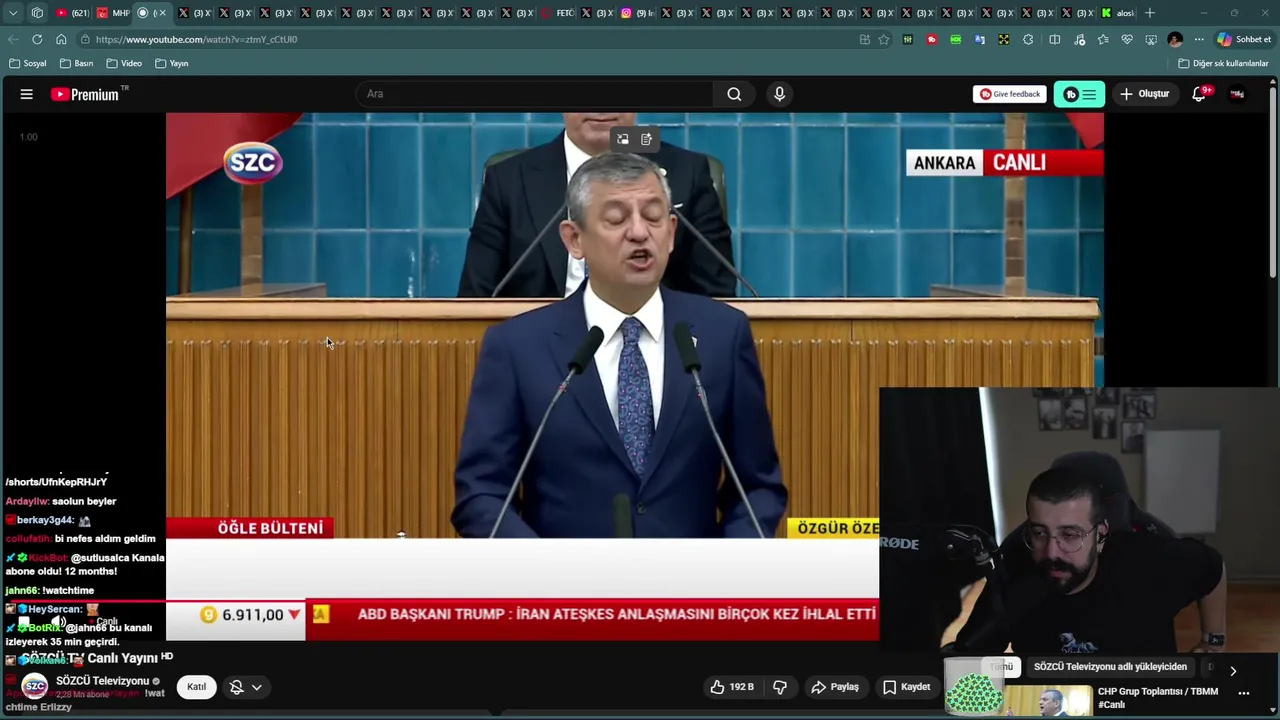Like the video with thumbs up 192 B
This screenshot has width=1280, height=720.
[x=732, y=687]
